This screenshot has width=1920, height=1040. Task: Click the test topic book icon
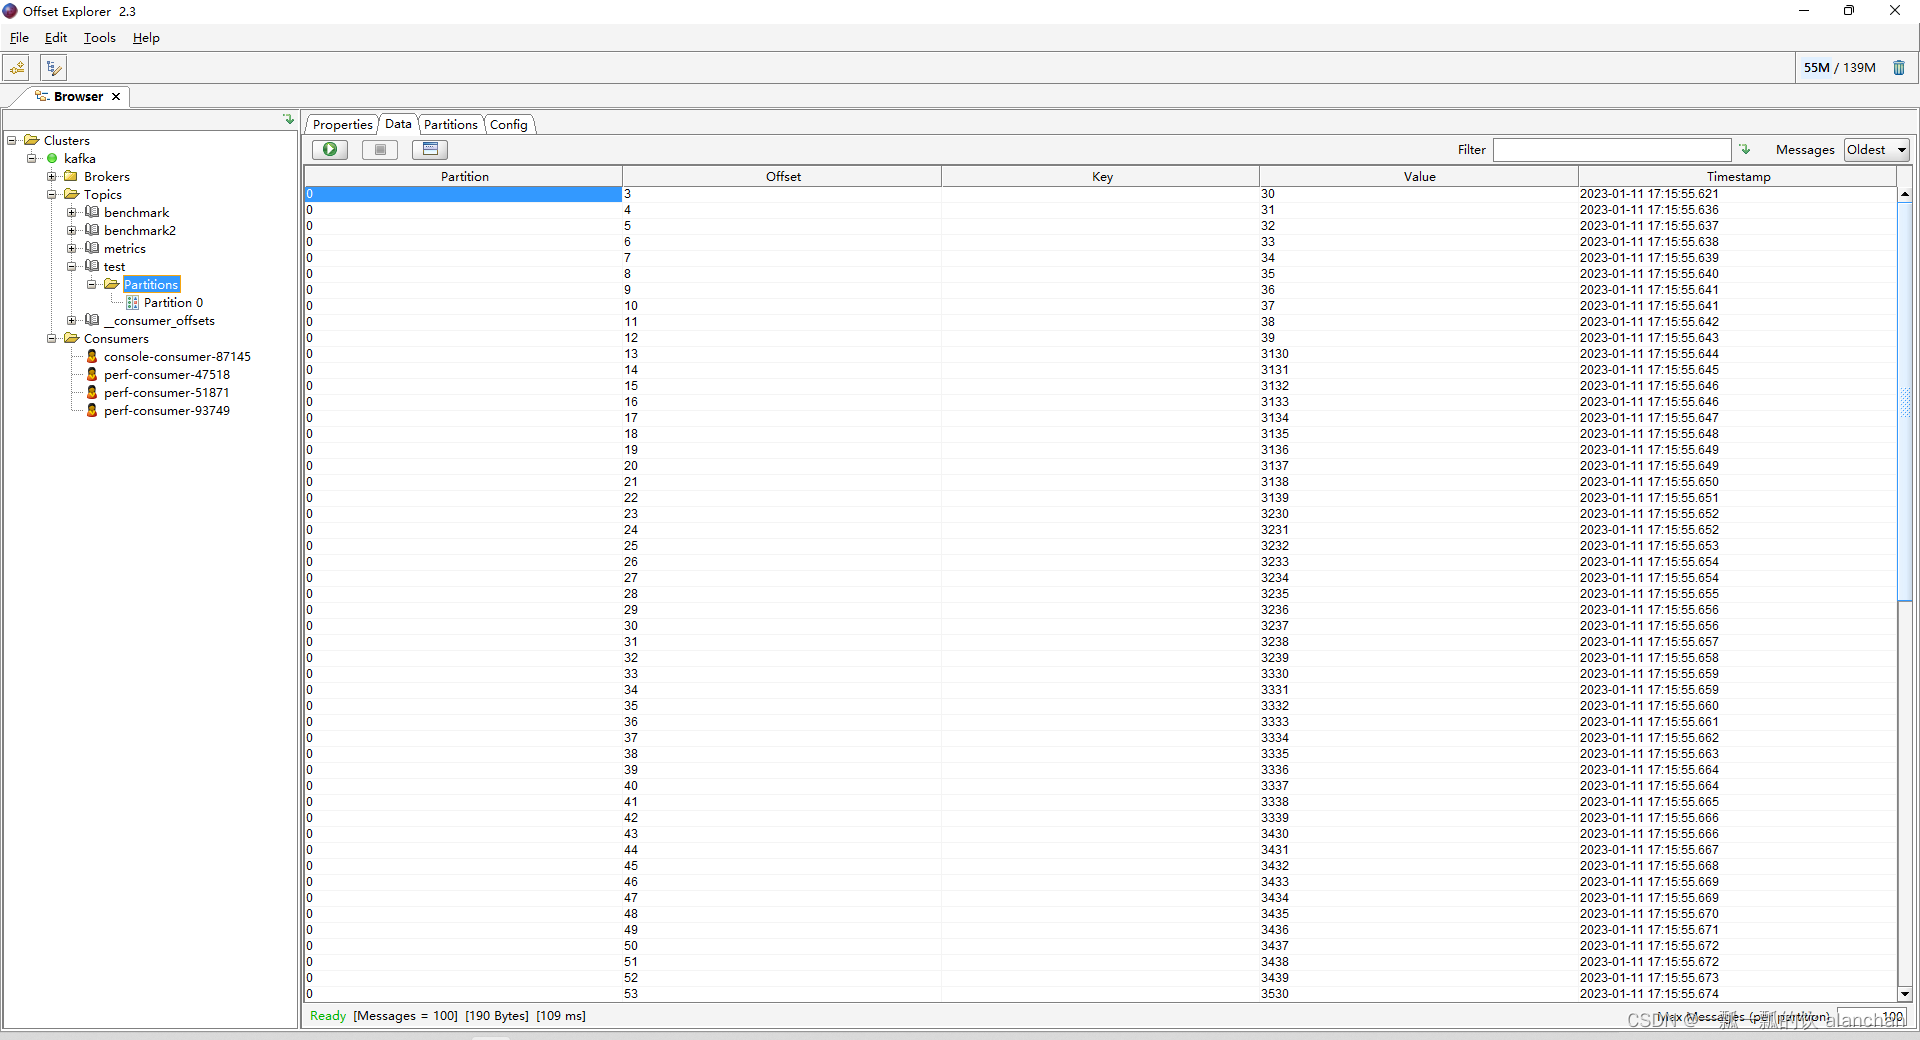point(92,267)
